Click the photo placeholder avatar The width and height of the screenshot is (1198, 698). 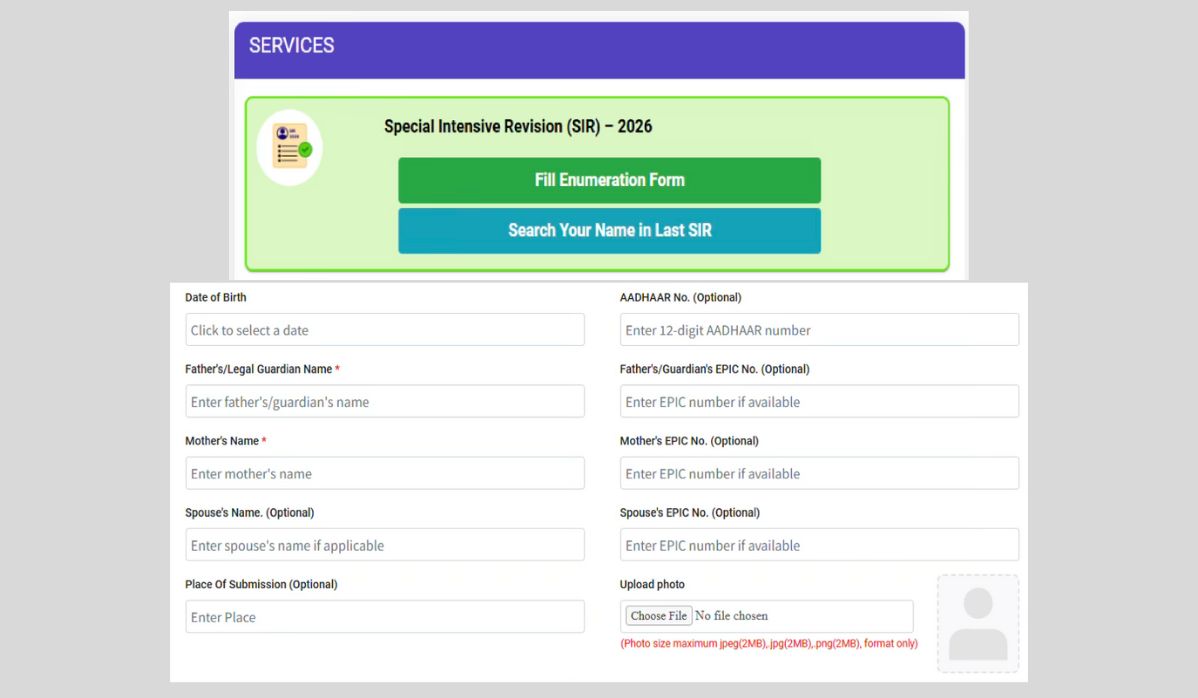[977, 623]
